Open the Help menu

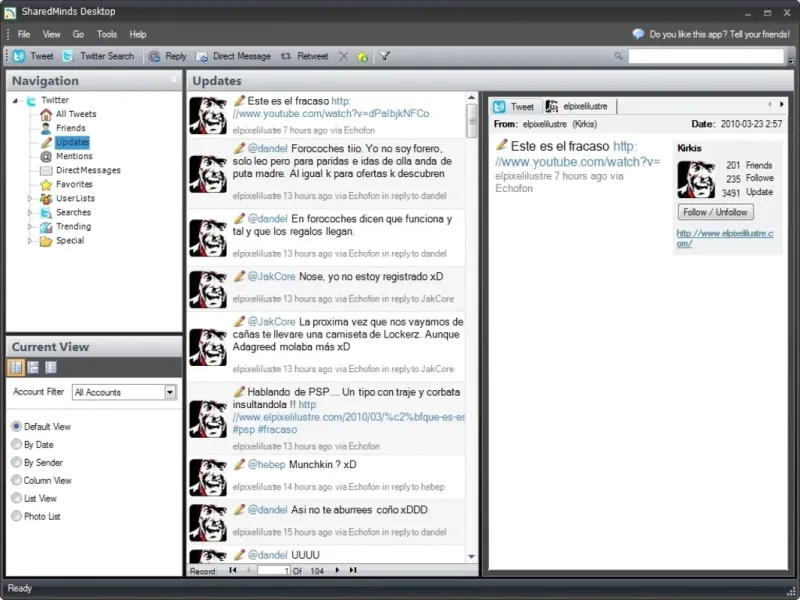[138, 34]
